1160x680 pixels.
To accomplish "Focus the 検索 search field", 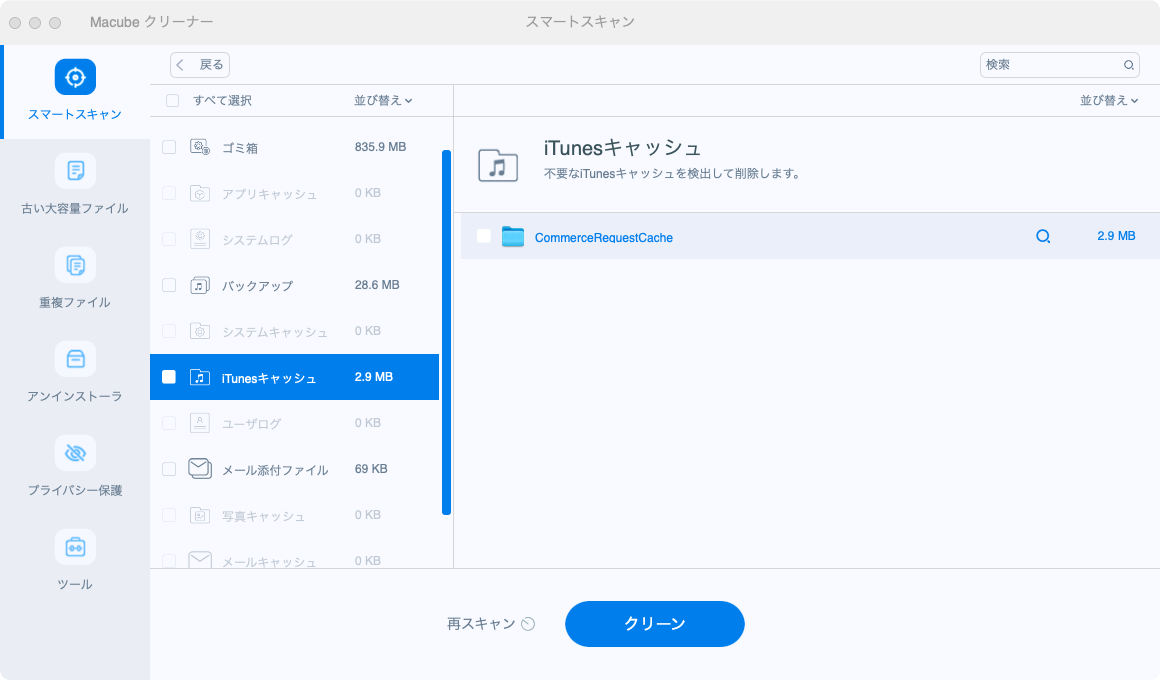I will tap(1059, 65).
